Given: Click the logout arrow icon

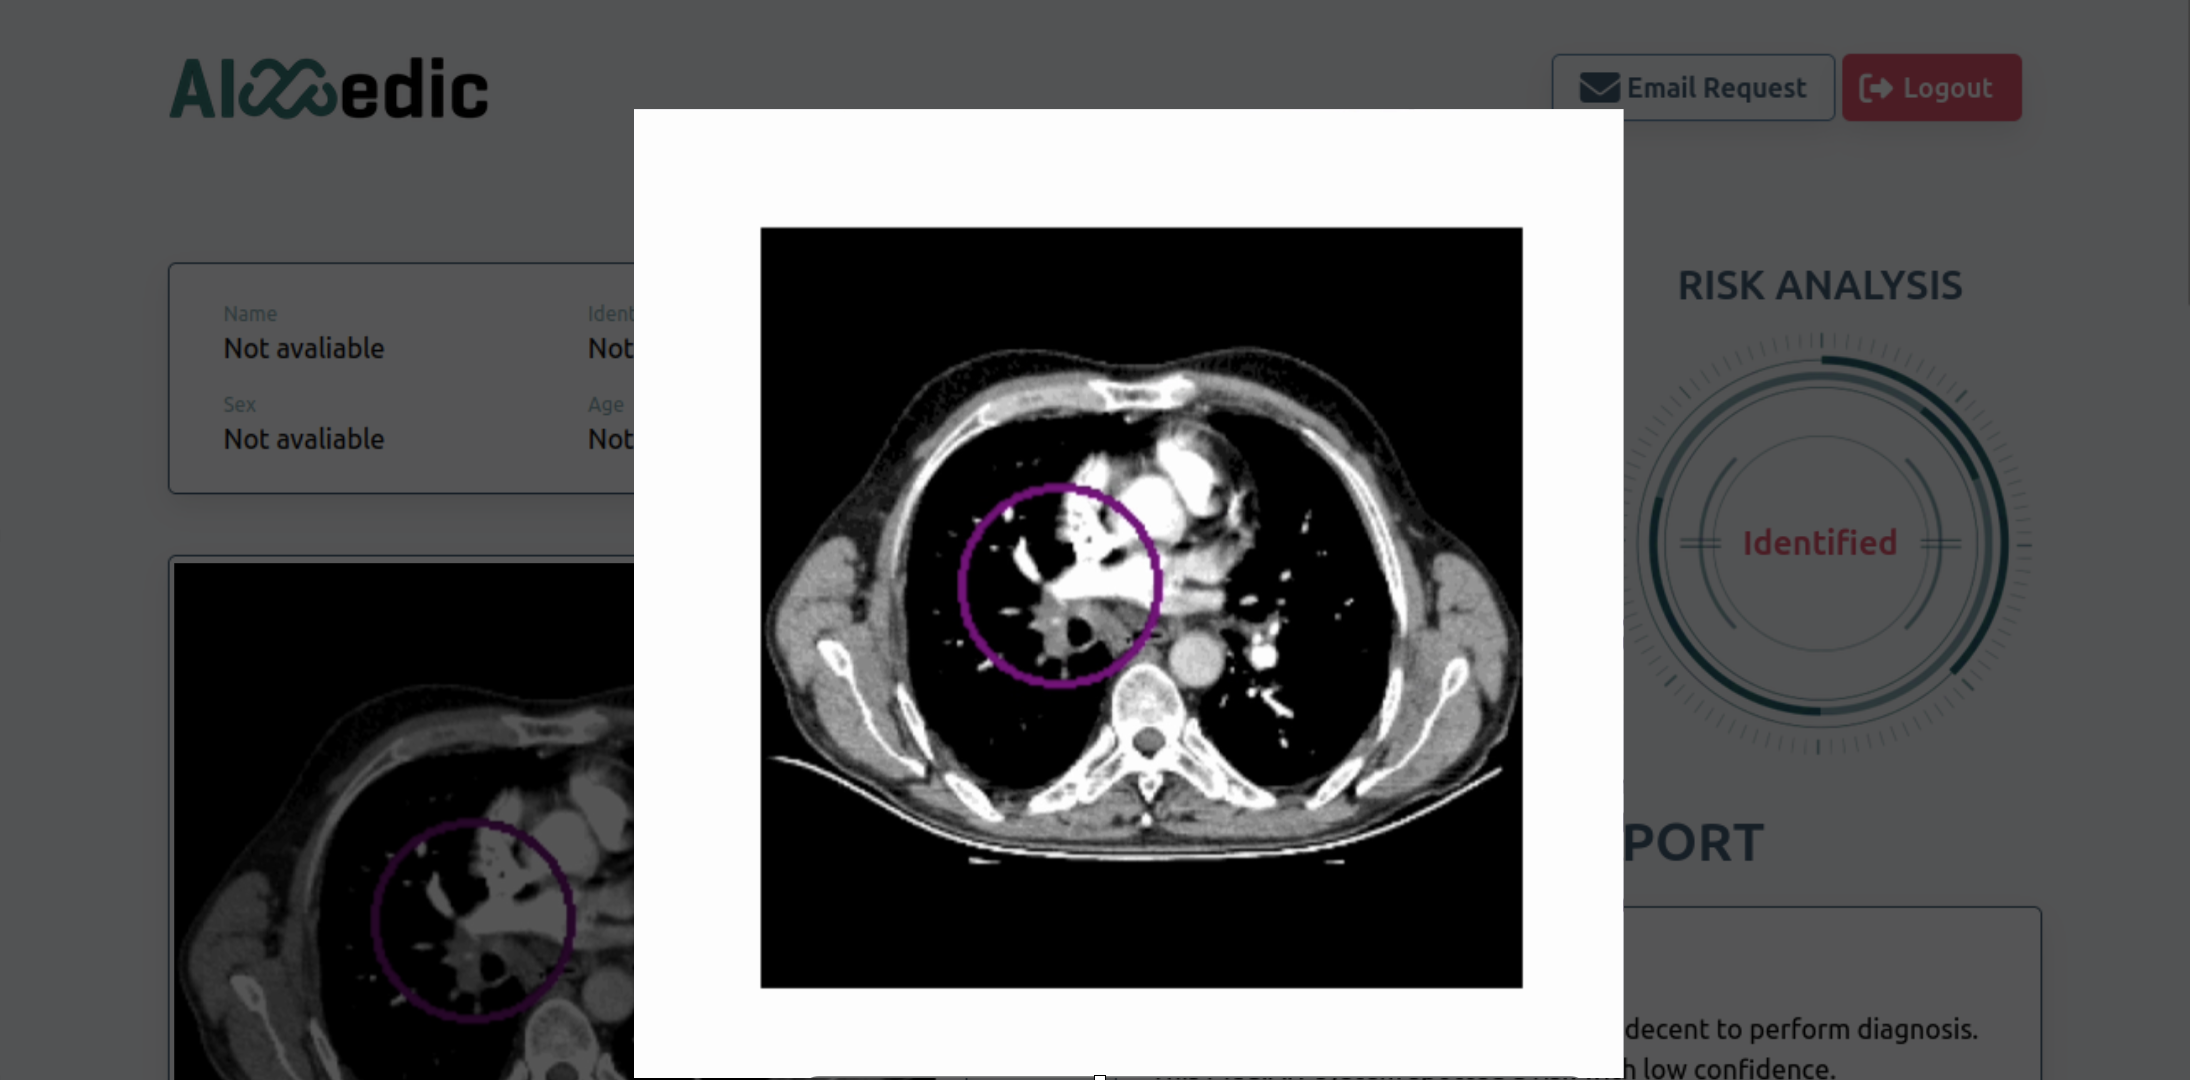Looking at the screenshot, I should [x=1875, y=88].
